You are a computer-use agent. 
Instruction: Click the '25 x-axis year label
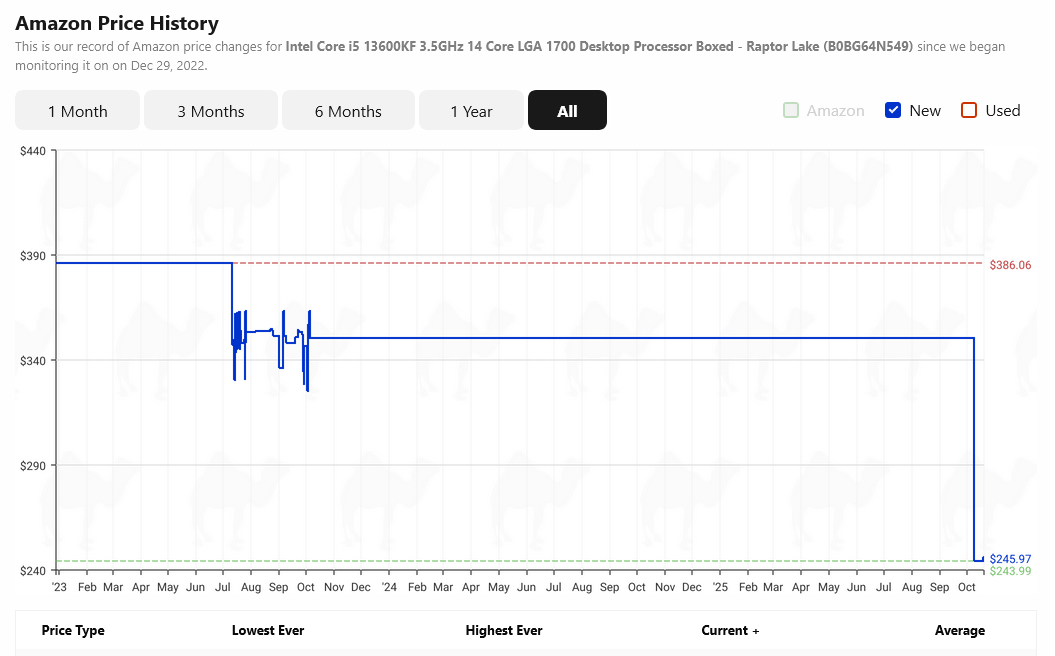point(720,587)
